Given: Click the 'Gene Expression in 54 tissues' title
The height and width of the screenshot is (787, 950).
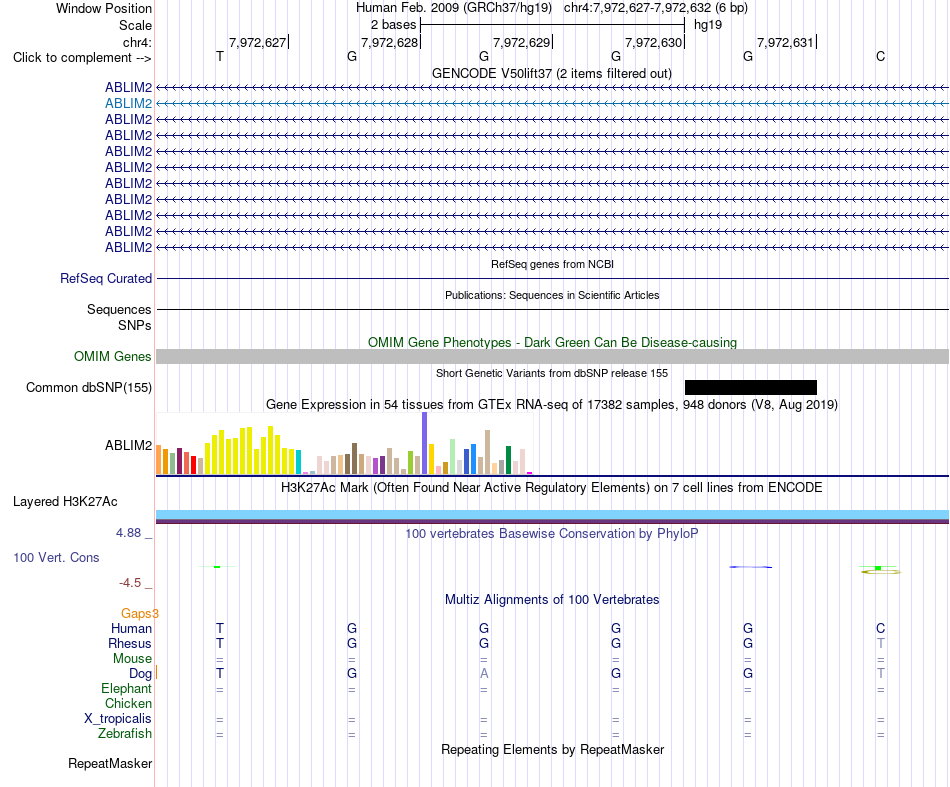Looking at the screenshot, I should point(552,404).
